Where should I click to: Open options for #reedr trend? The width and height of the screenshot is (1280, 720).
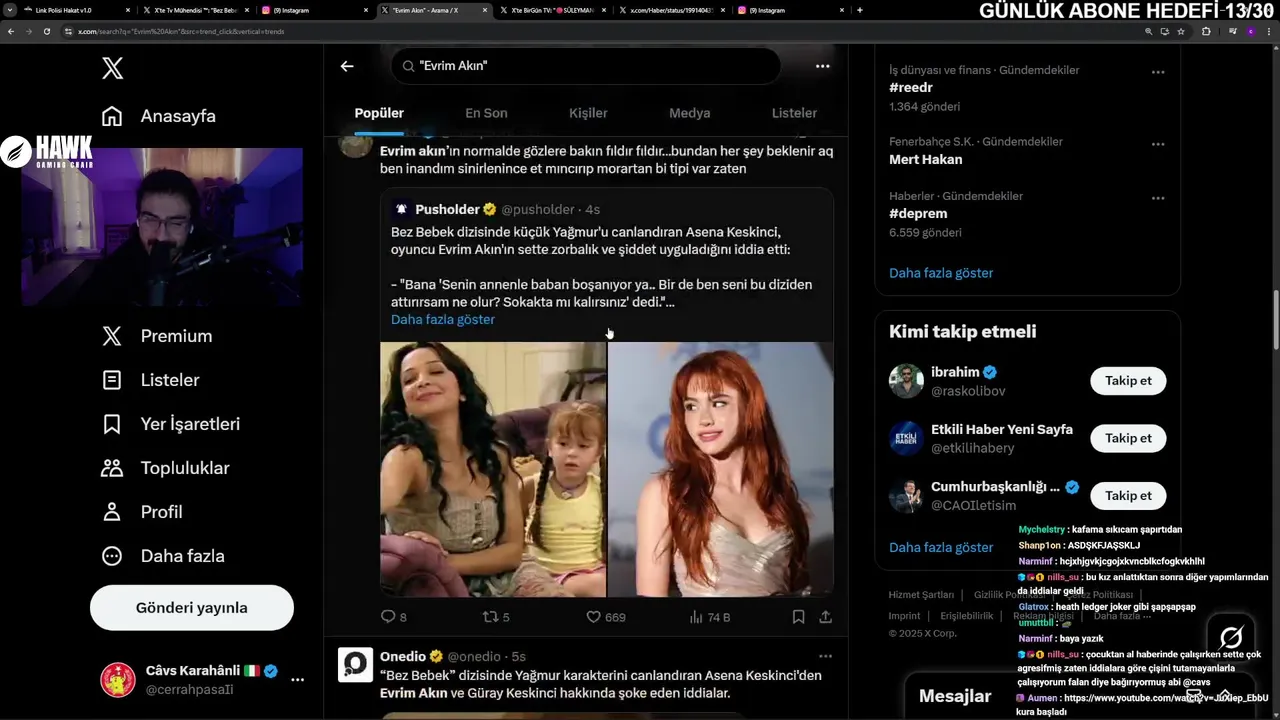point(1158,72)
